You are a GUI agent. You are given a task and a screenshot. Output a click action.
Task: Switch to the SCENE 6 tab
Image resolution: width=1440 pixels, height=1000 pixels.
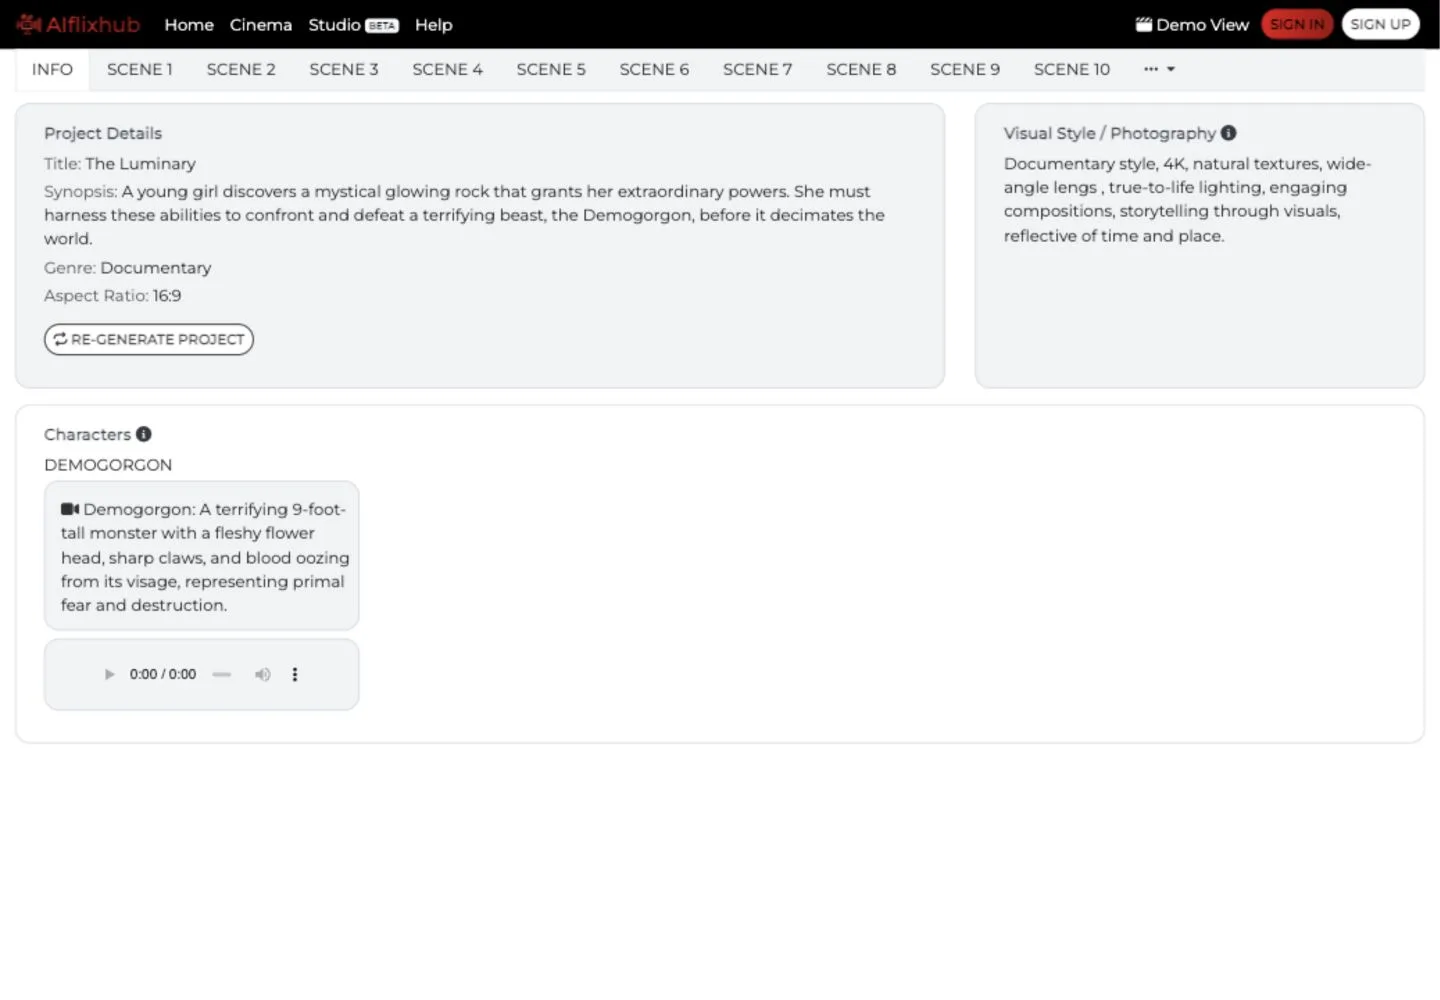[654, 70]
